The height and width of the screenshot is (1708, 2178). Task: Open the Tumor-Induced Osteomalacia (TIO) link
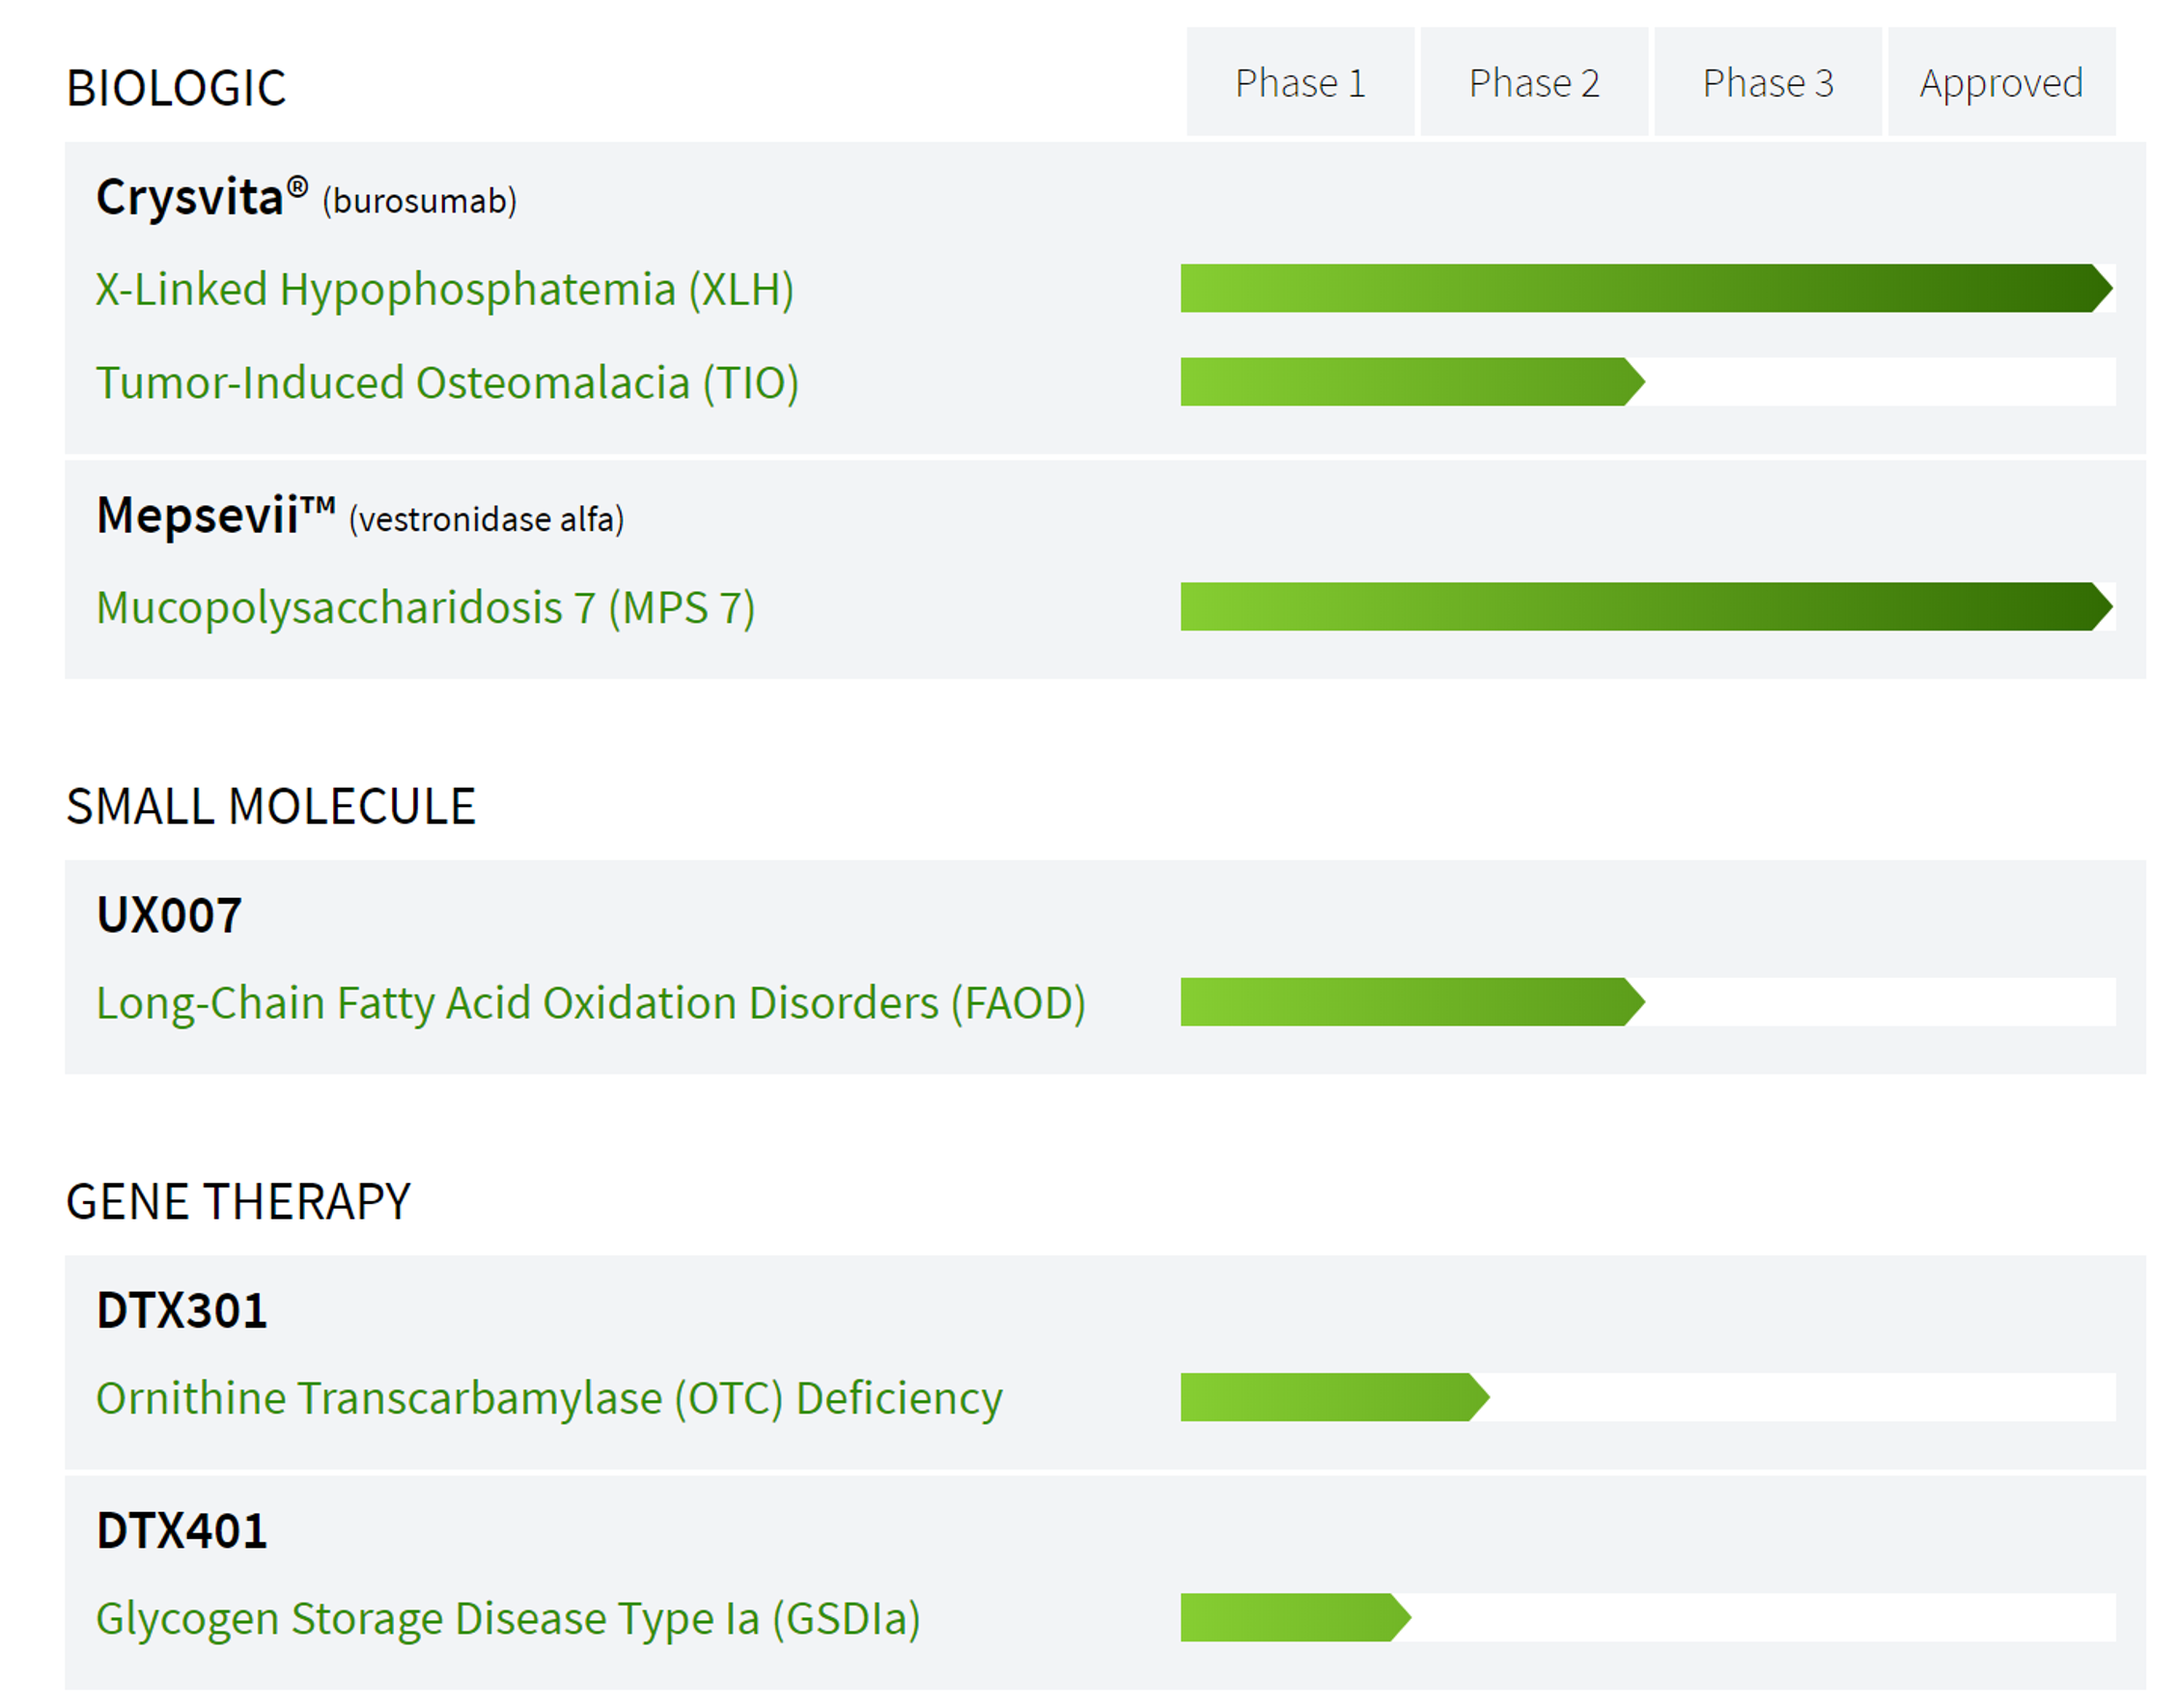[x=447, y=383]
